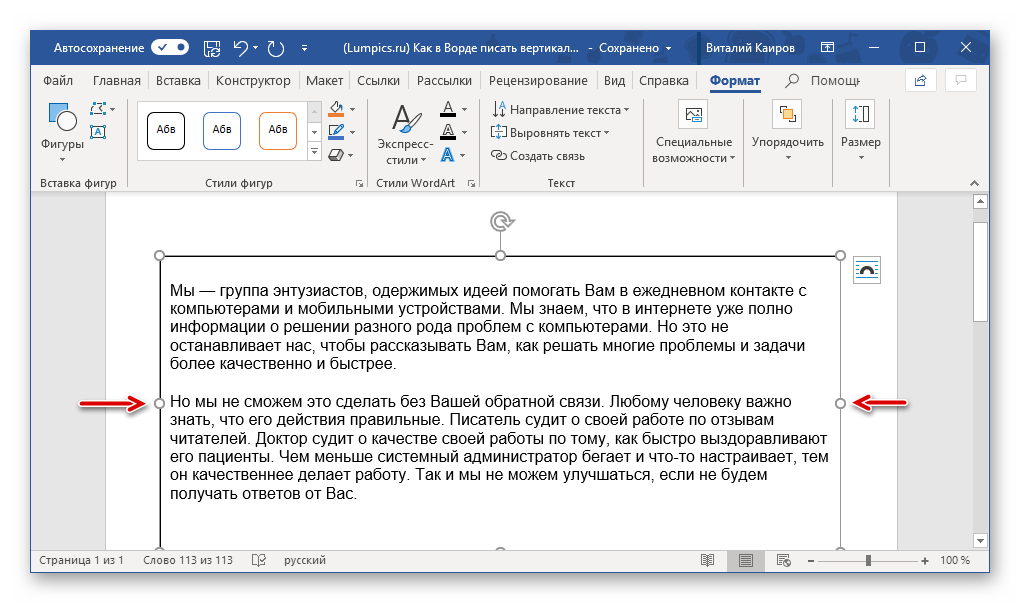Click the spelling check icon in status bar
Image resolution: width=1020 pixels, height=603 pixels.
(x=259, y=560)
